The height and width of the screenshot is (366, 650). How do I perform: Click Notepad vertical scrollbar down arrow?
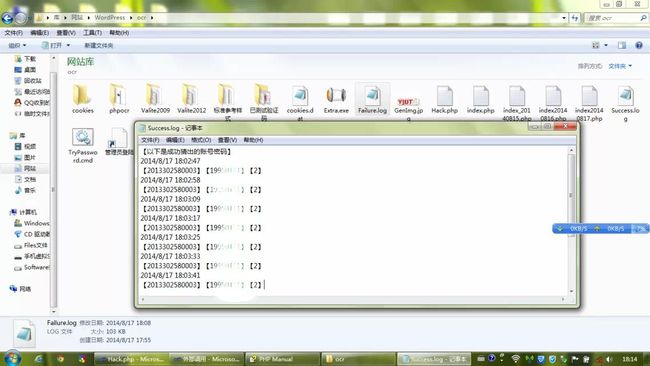tap(572, 291)
